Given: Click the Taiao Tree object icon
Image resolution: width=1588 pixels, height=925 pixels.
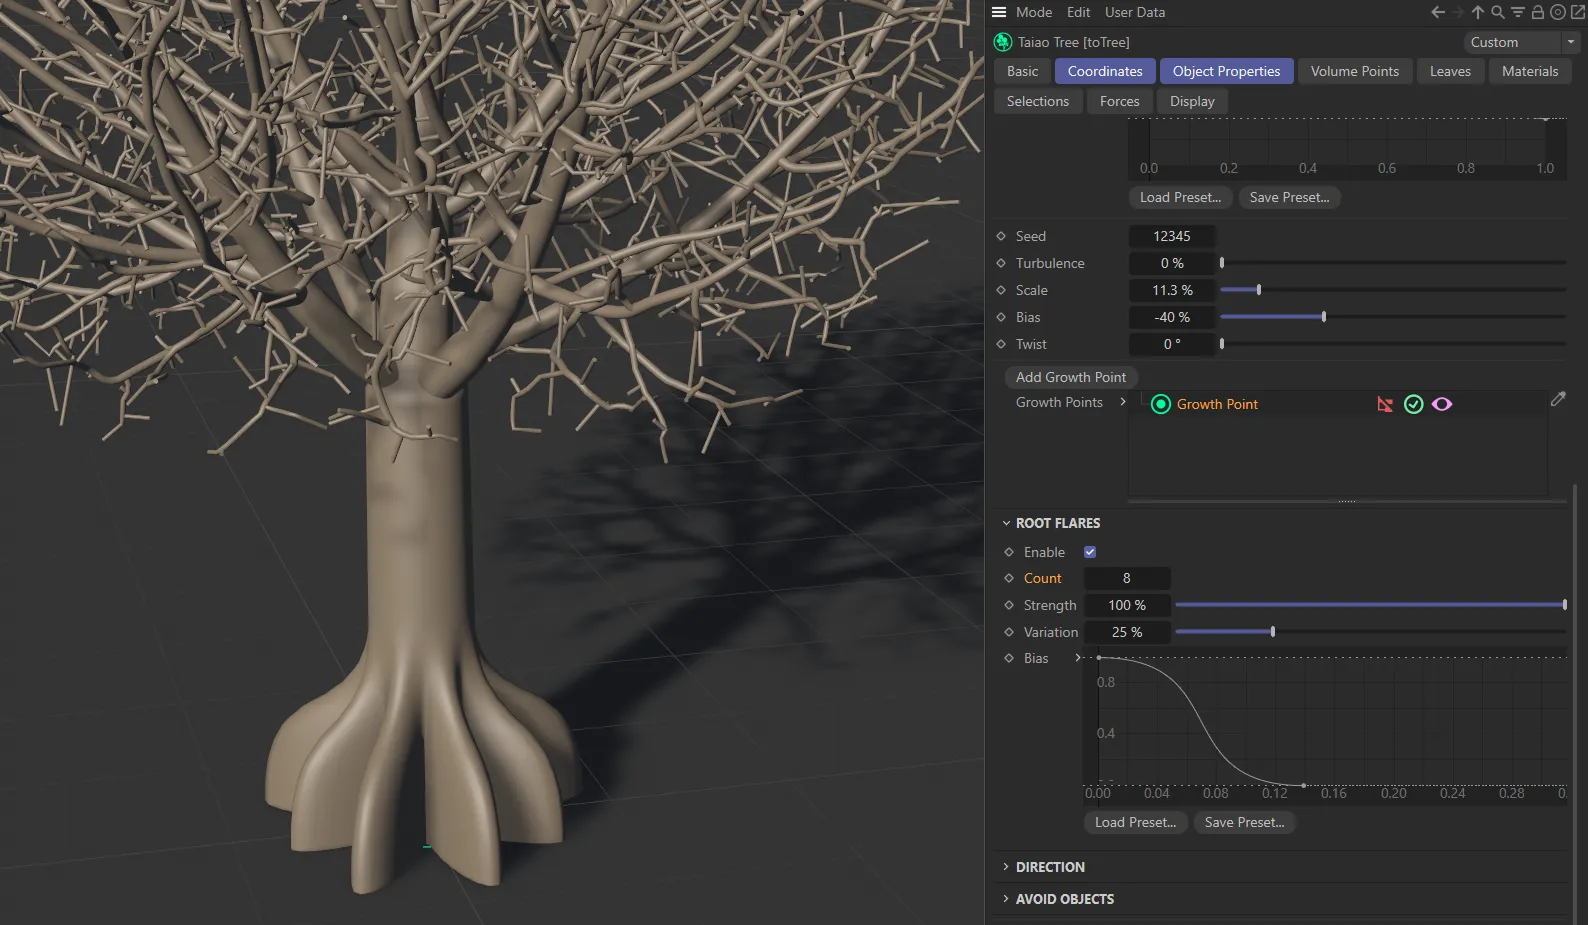Looking at the screenshot, I should (1003, 42).
